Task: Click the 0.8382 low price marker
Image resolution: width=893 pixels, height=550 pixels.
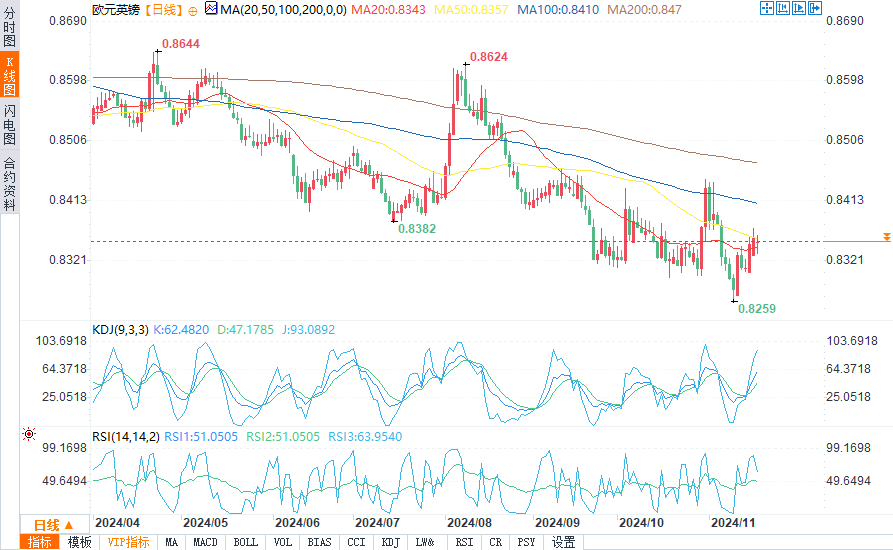Action: (417, 229)
